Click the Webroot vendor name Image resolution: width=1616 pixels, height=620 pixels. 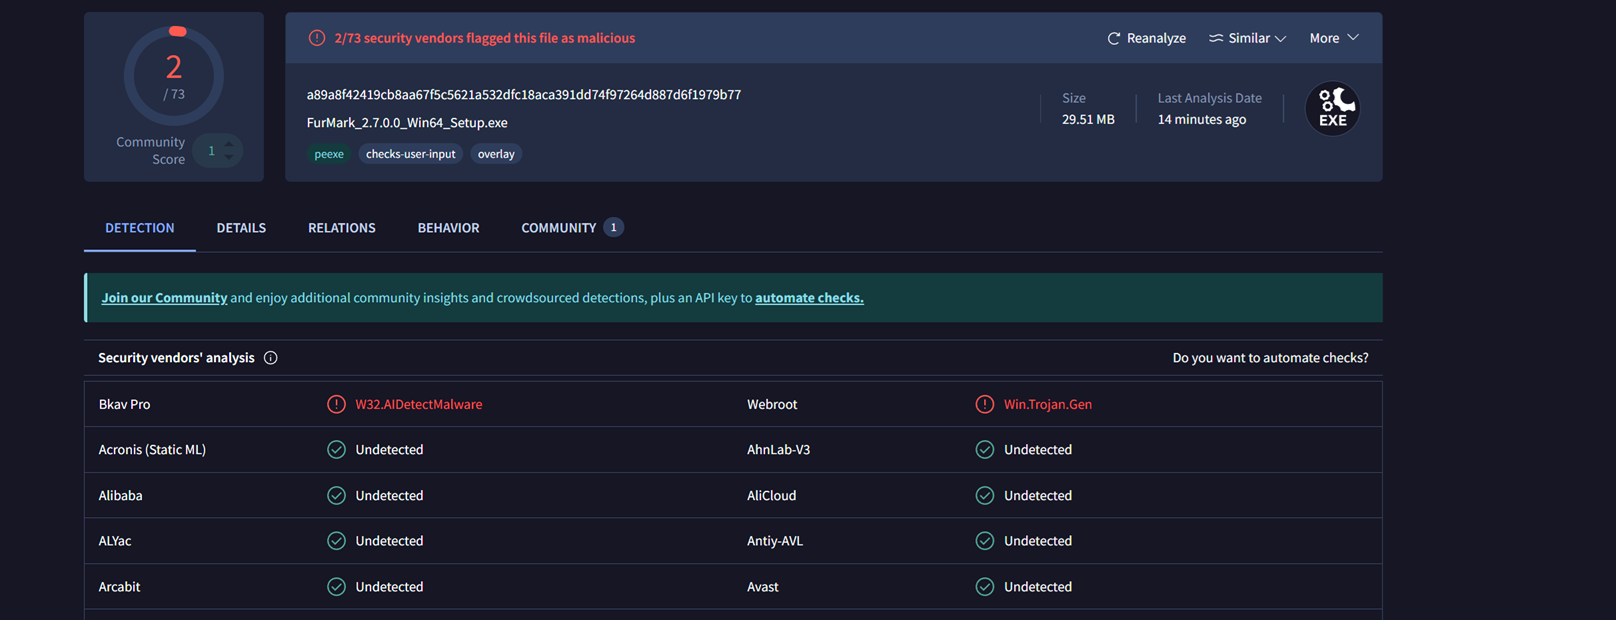click(772, 404)
